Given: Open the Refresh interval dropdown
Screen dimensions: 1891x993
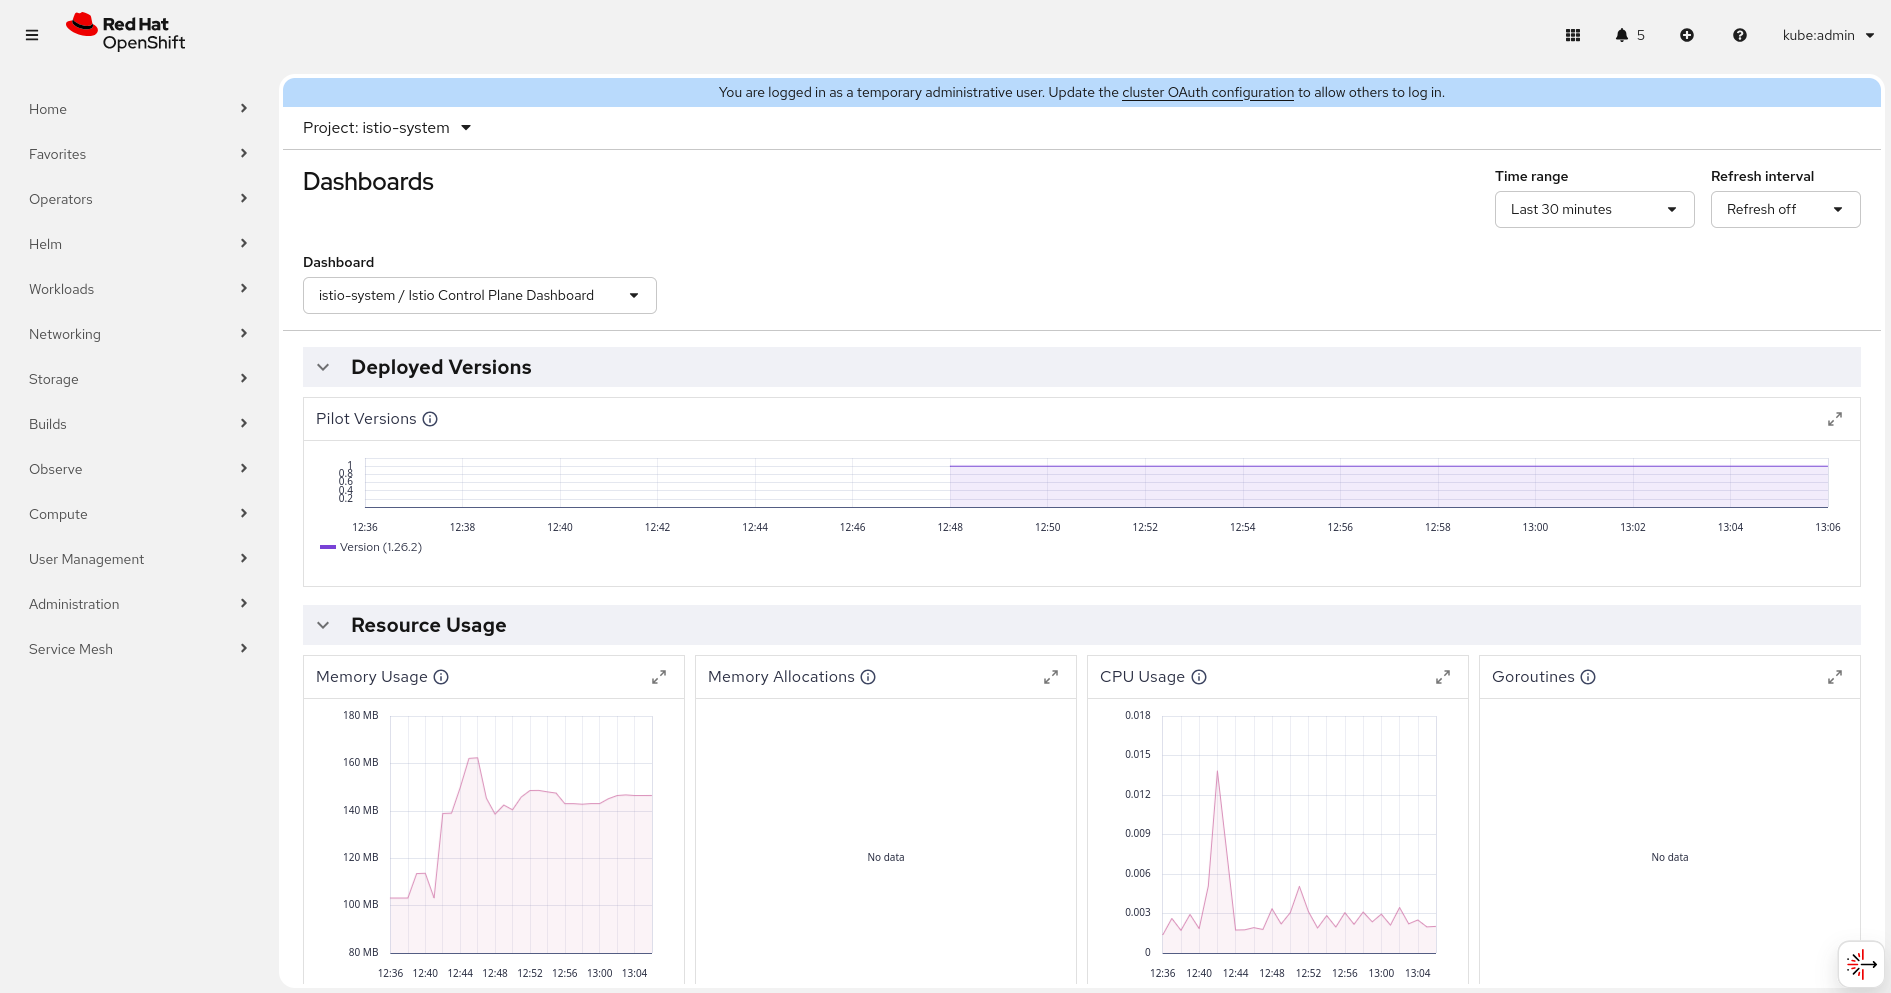Looking at the screenshot, I should coord(1785,209).
